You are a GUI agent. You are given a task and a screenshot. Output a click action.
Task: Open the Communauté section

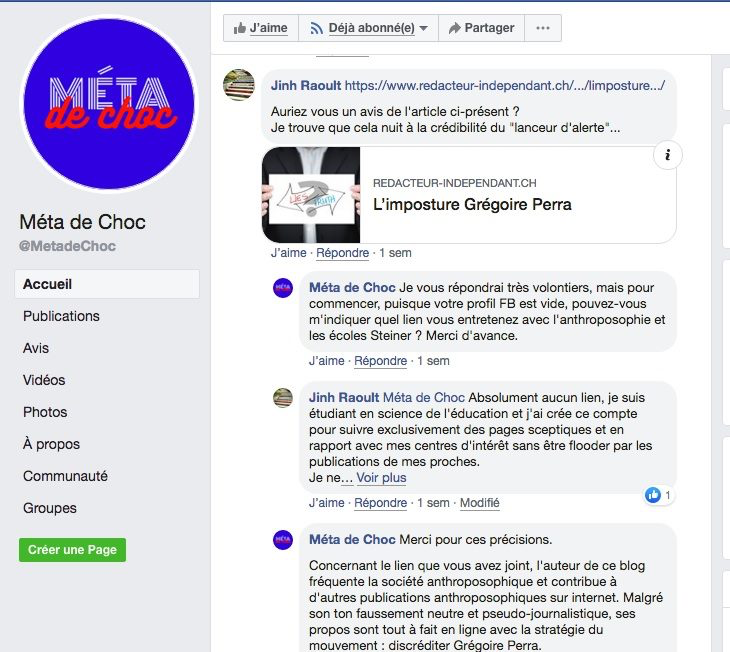[x=65, y=476]
